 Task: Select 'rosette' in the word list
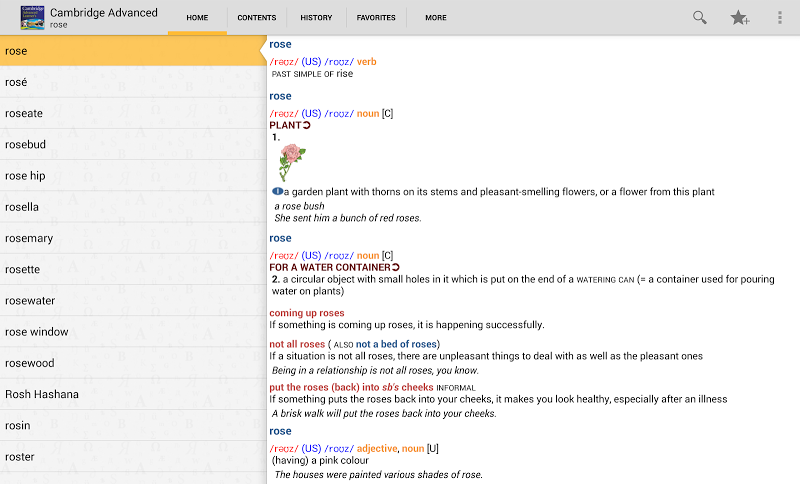(x=133, y=269)
